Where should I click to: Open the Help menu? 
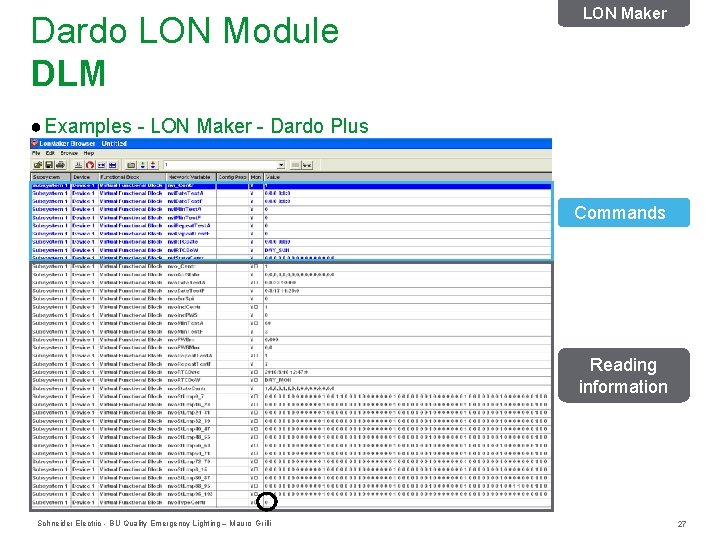[x=89, y=153]
